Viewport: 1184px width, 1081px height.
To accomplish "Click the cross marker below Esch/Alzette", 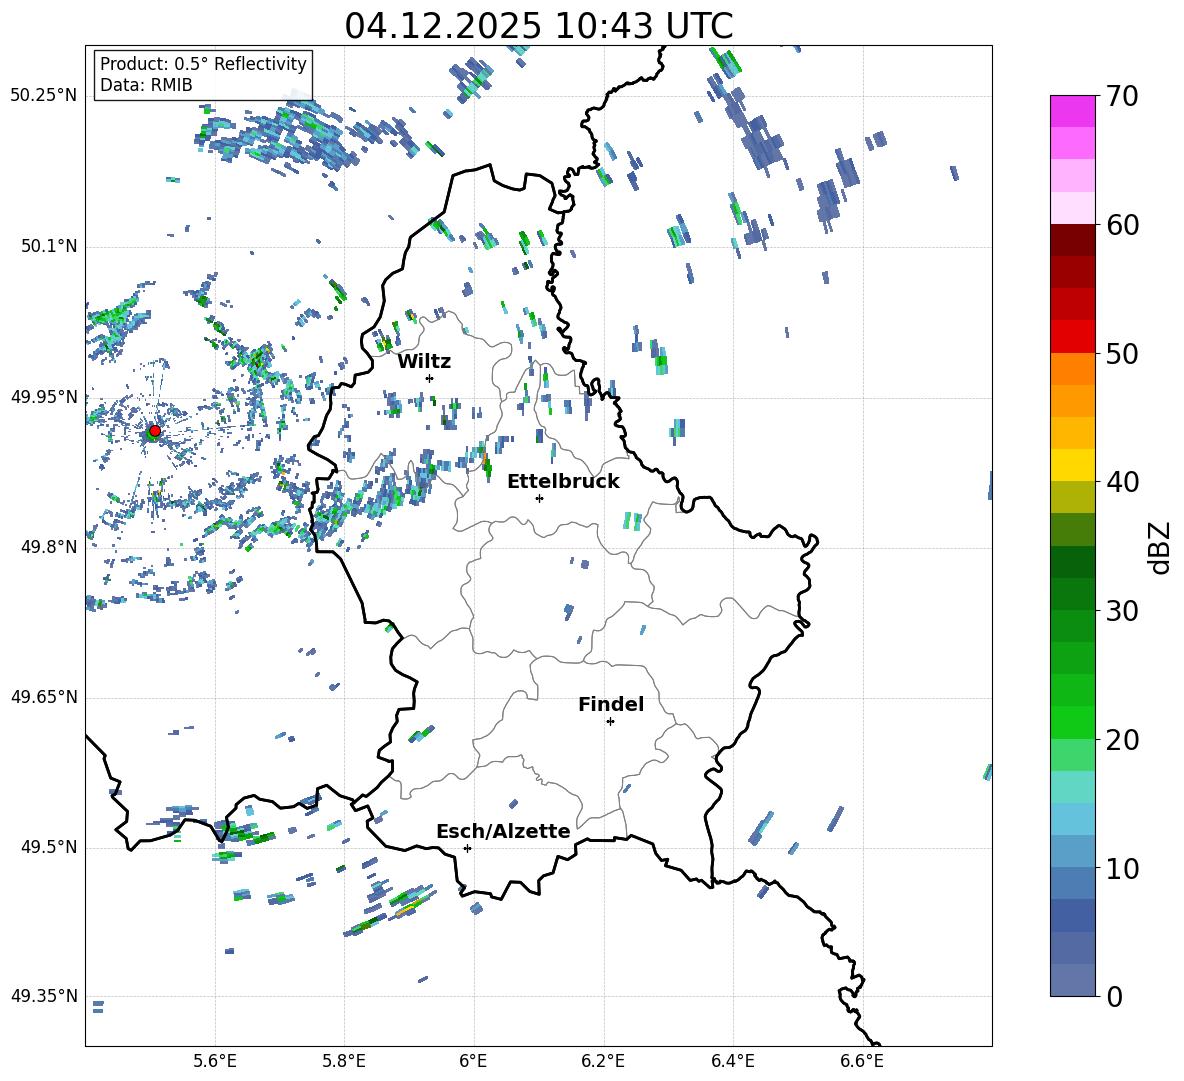I will pyautogui.click(x=467, y=848).
